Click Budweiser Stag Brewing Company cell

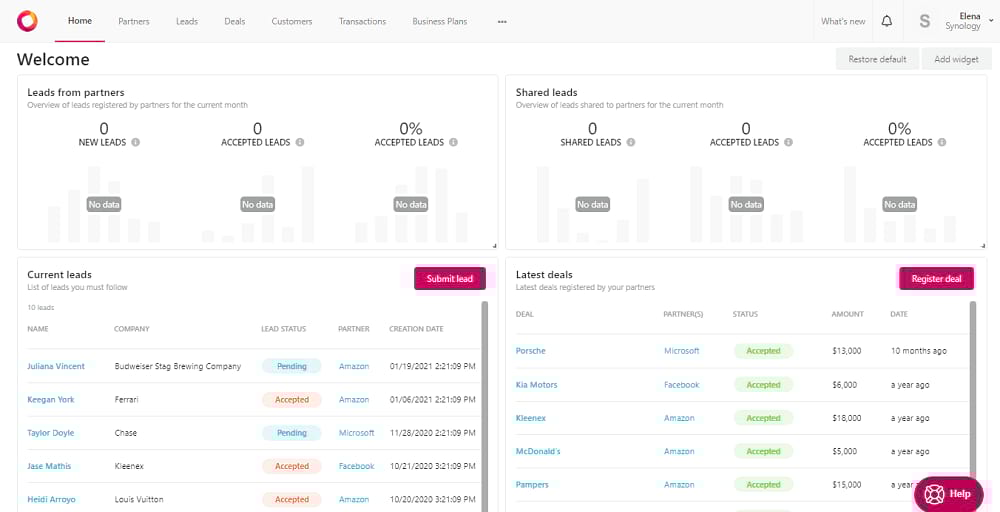[x=178, y=366]
